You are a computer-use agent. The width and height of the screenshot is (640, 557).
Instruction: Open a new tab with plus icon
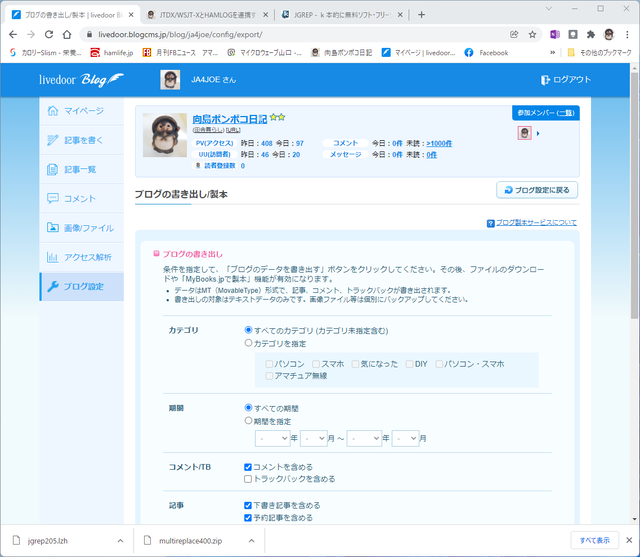(x=422, y=15)
